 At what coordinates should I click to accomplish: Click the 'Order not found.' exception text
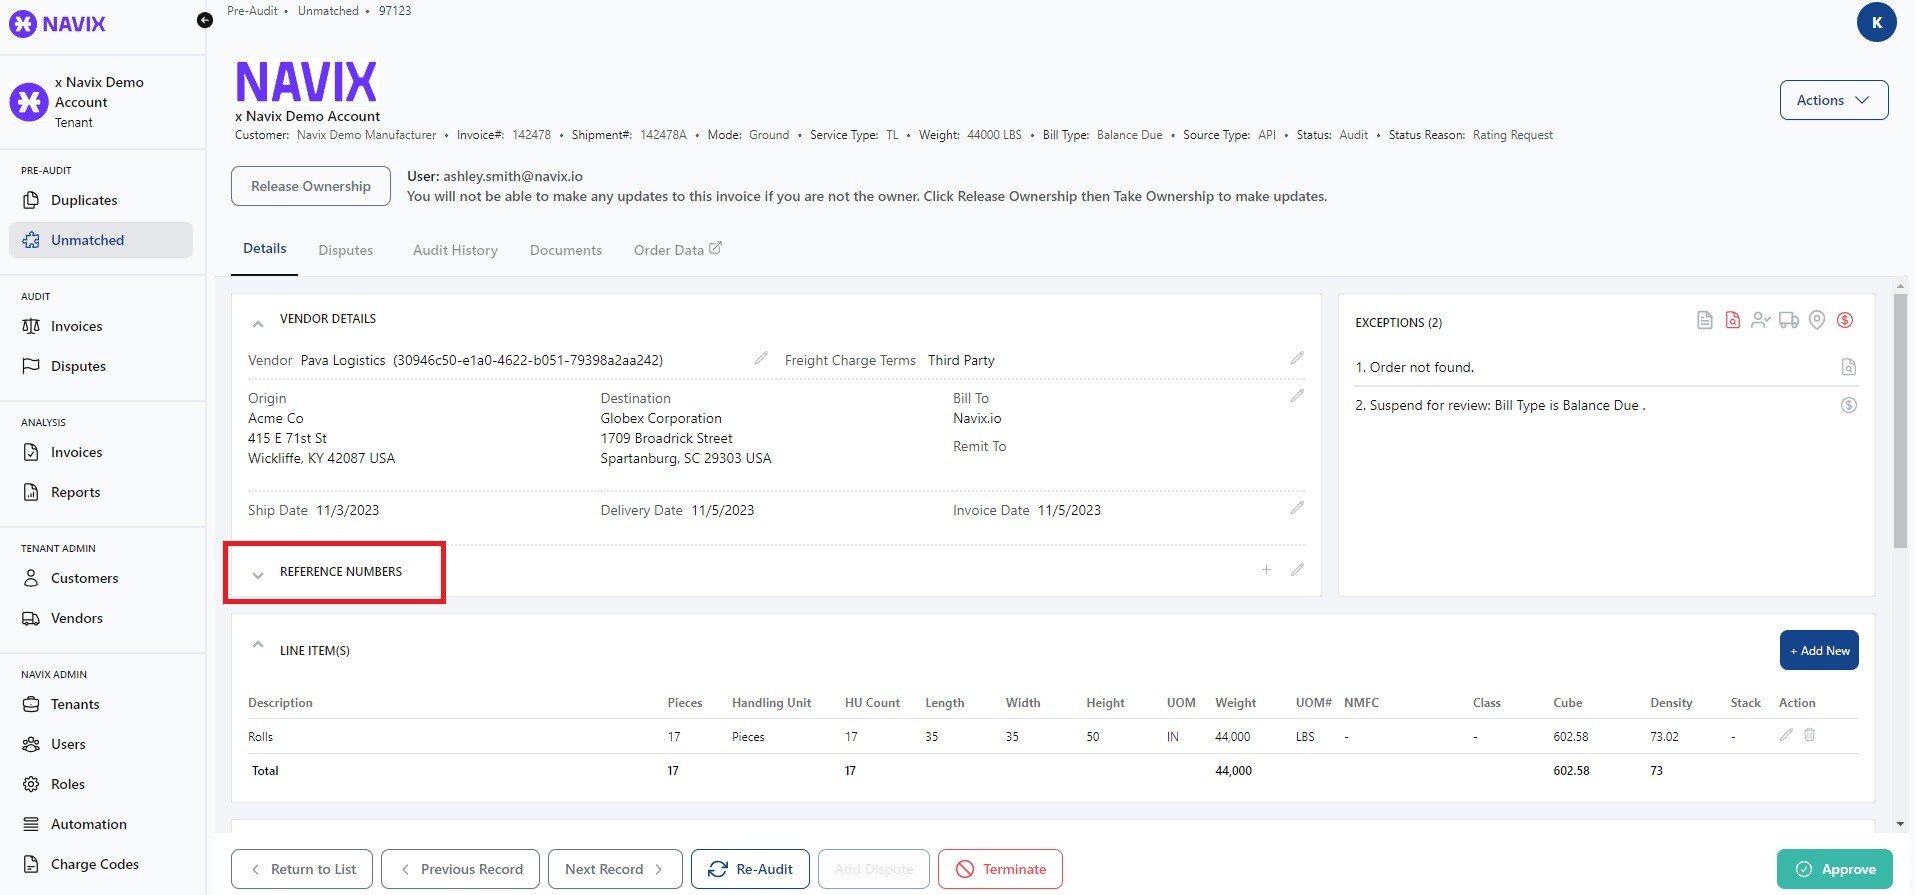click(x=1422, y=367)
